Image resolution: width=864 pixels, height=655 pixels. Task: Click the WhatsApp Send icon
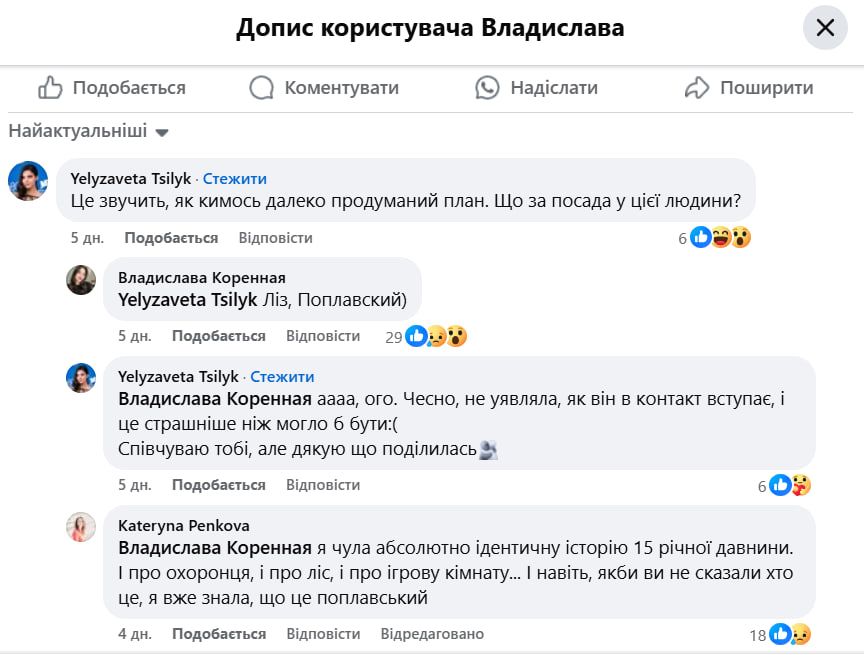click(x=487, y=88)
